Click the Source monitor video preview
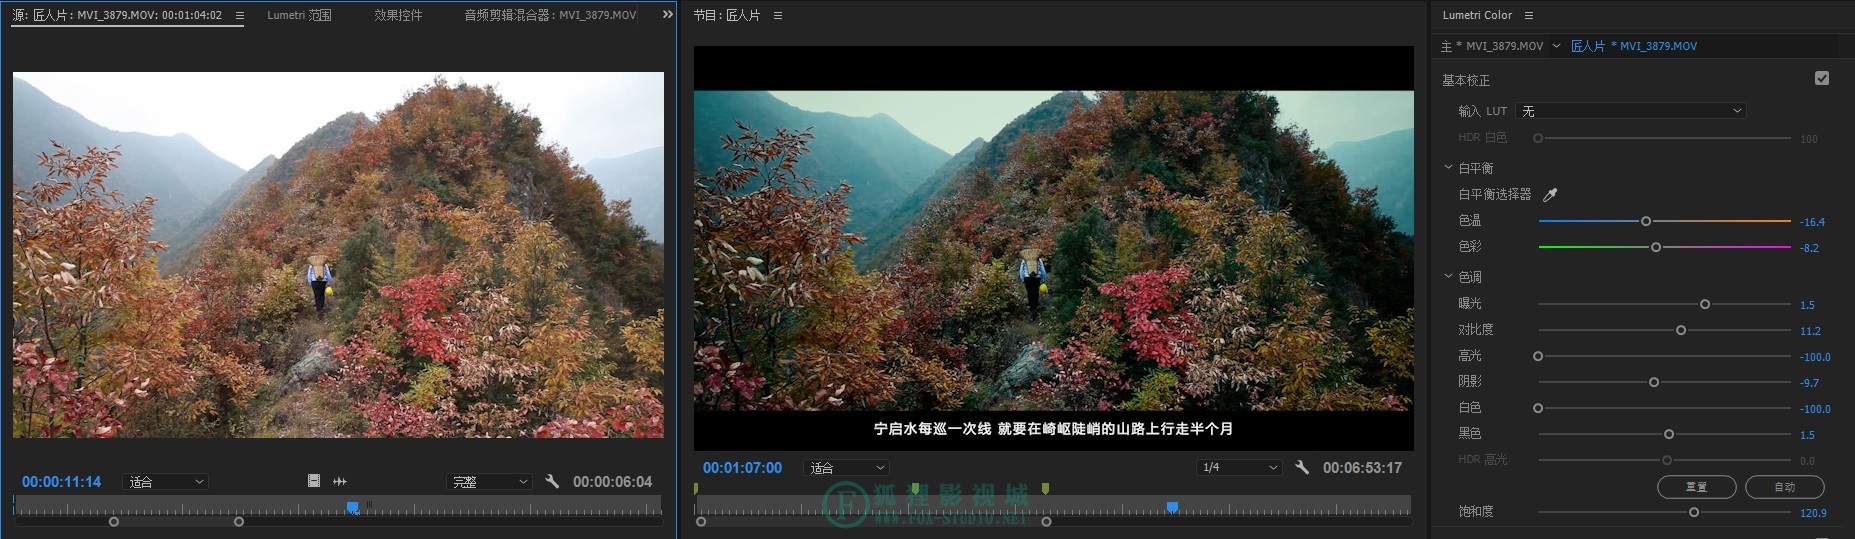The width and height of the screenshot is (1855, 539). pyautogui.click(x=338, y=254)
